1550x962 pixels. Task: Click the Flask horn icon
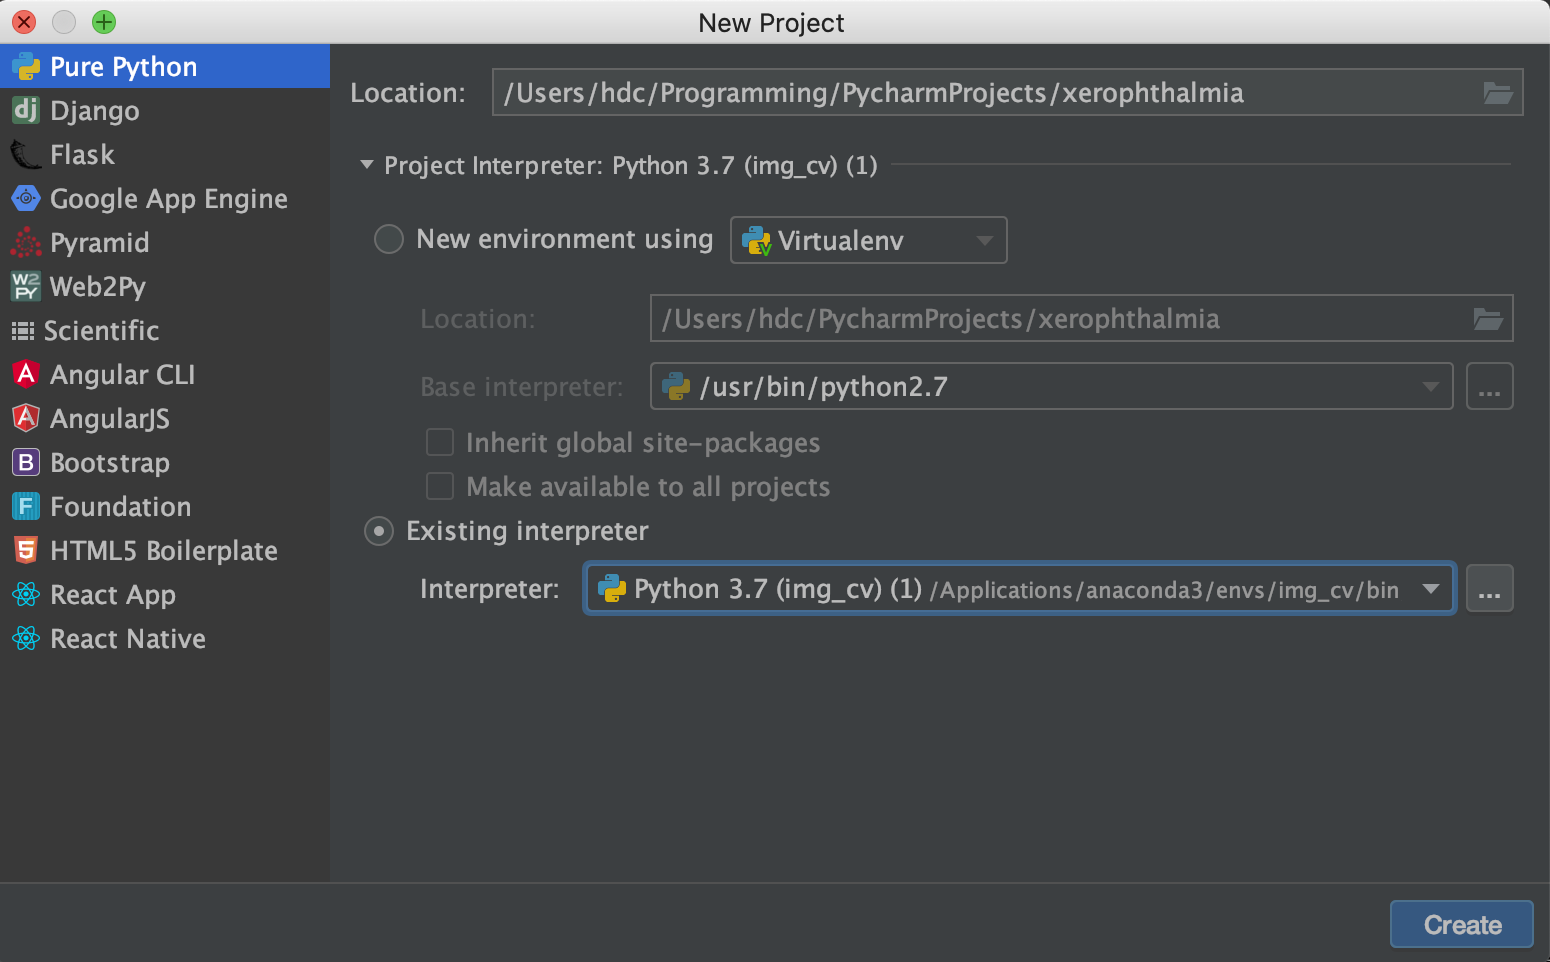26,154
